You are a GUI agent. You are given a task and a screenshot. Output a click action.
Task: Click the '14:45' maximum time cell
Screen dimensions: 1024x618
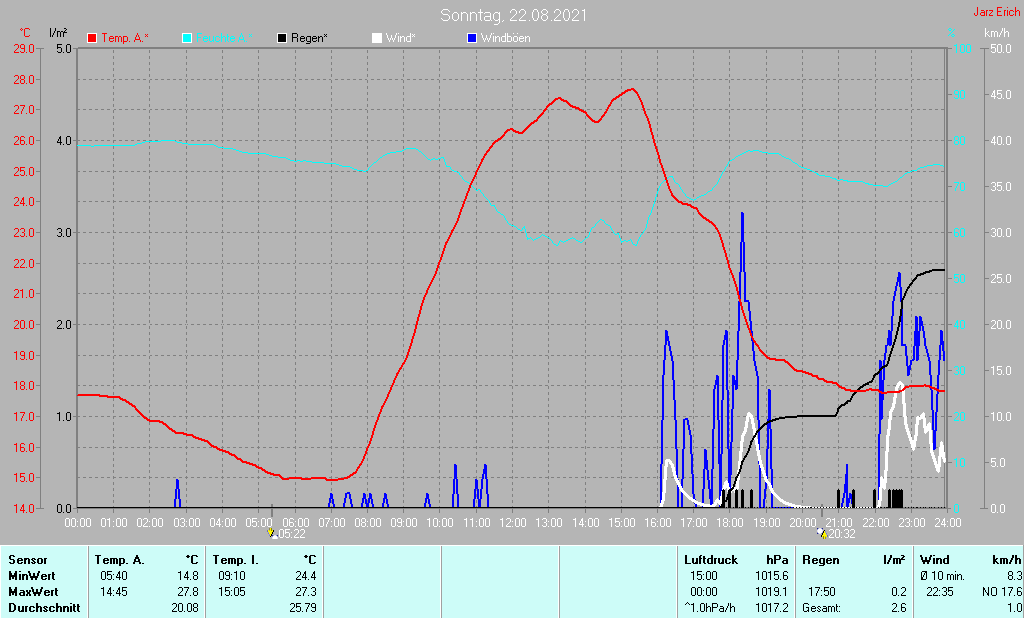[x=114, y=591]
